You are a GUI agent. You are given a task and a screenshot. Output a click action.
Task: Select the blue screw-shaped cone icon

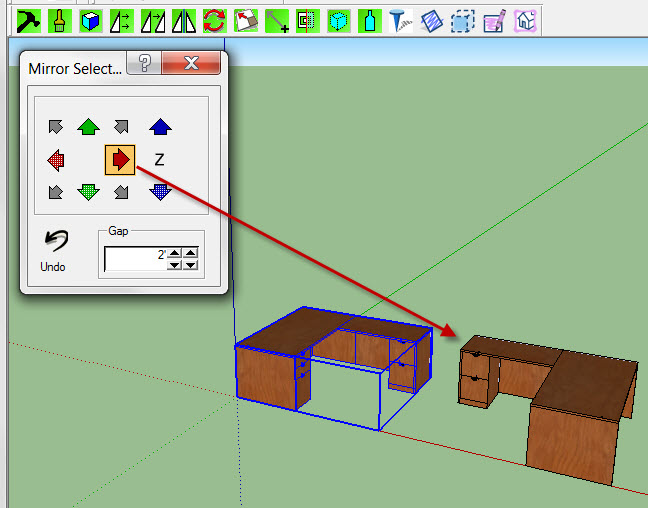400,19
